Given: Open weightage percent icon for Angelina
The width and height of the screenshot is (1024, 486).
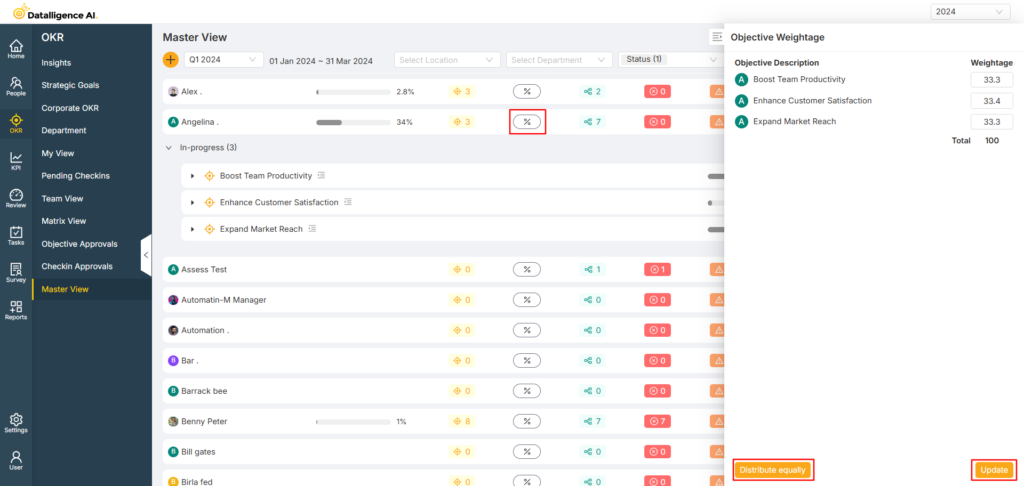Looking at the screenshot, I should [527, 122].
